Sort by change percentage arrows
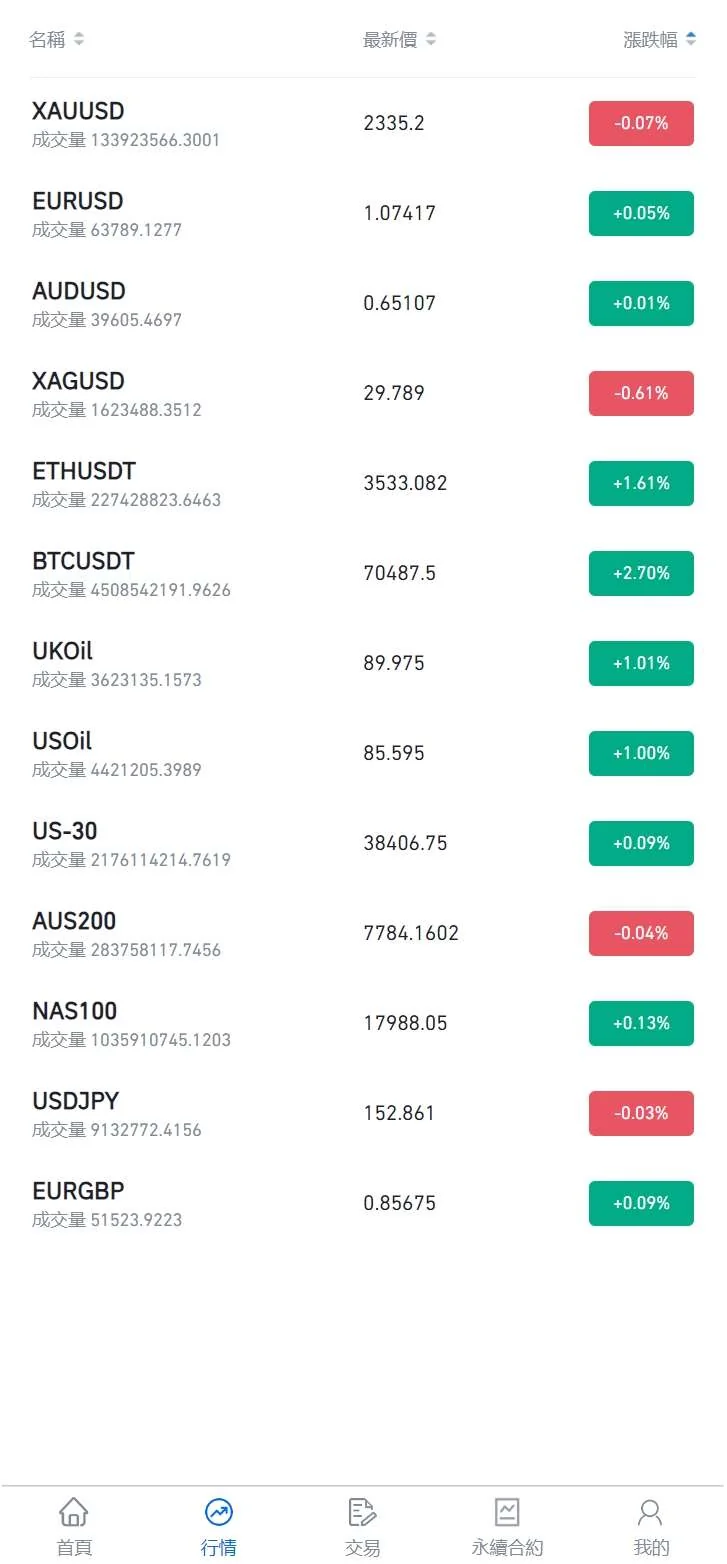The height and width of the screenshot is (1564, 727). pos(691,40)
